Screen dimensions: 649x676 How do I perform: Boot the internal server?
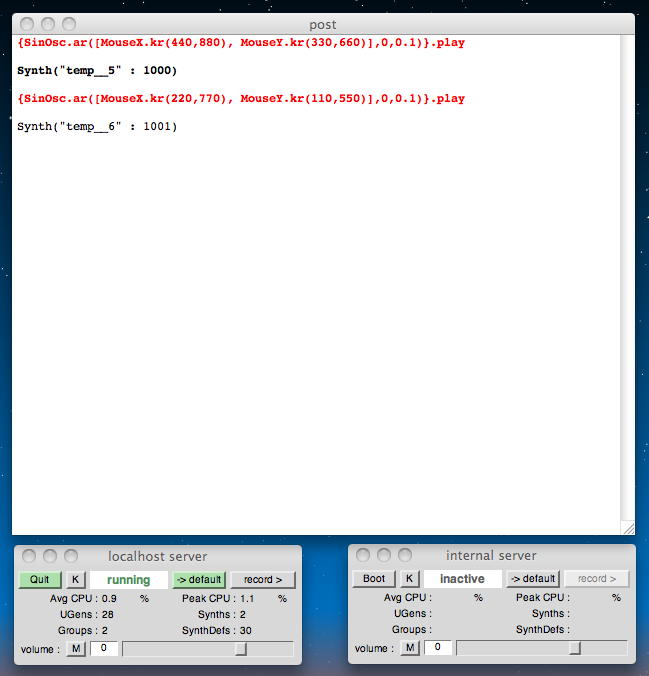pyautogui.click(x=373, y=579)
